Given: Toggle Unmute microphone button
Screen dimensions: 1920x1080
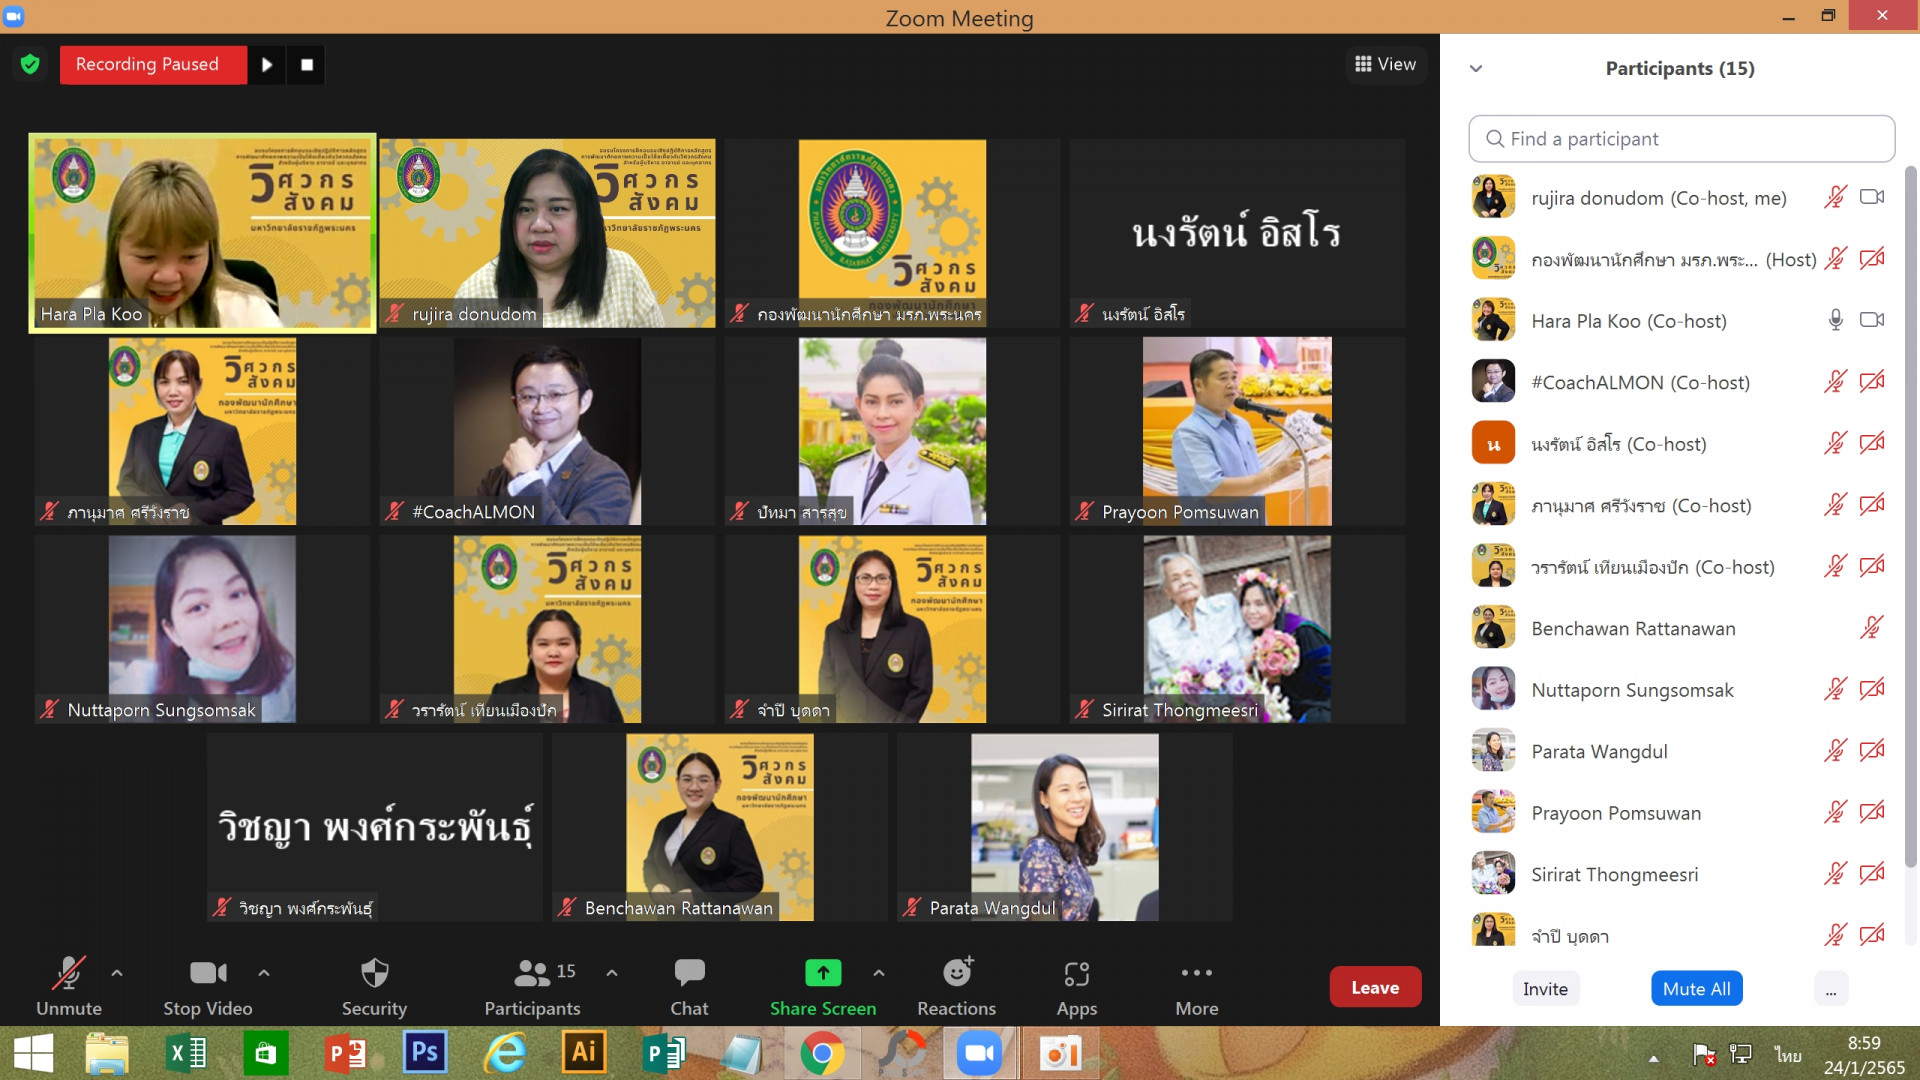Looking at the screenshot, I should (68, 973).
